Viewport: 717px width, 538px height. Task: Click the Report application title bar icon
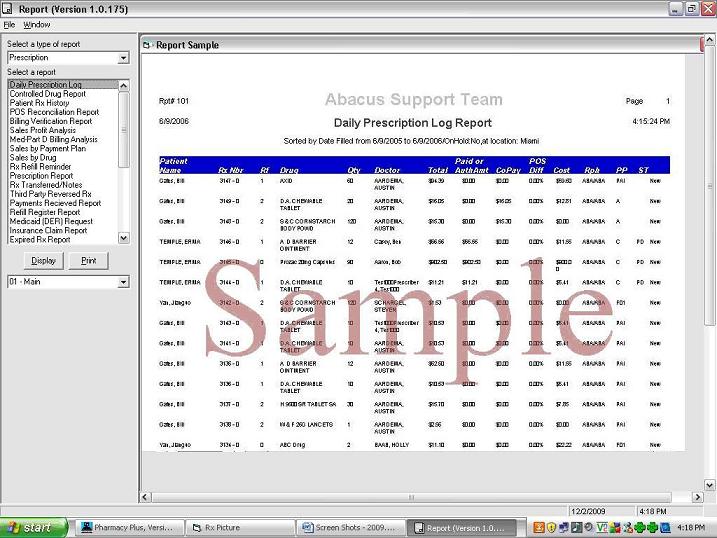[7, 8]
